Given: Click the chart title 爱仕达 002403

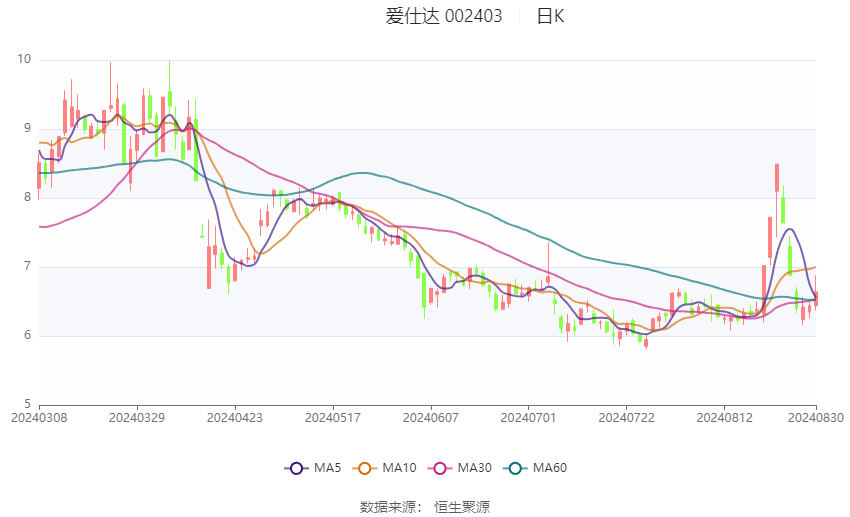Looking at the screenshot, I should (444, 16).
